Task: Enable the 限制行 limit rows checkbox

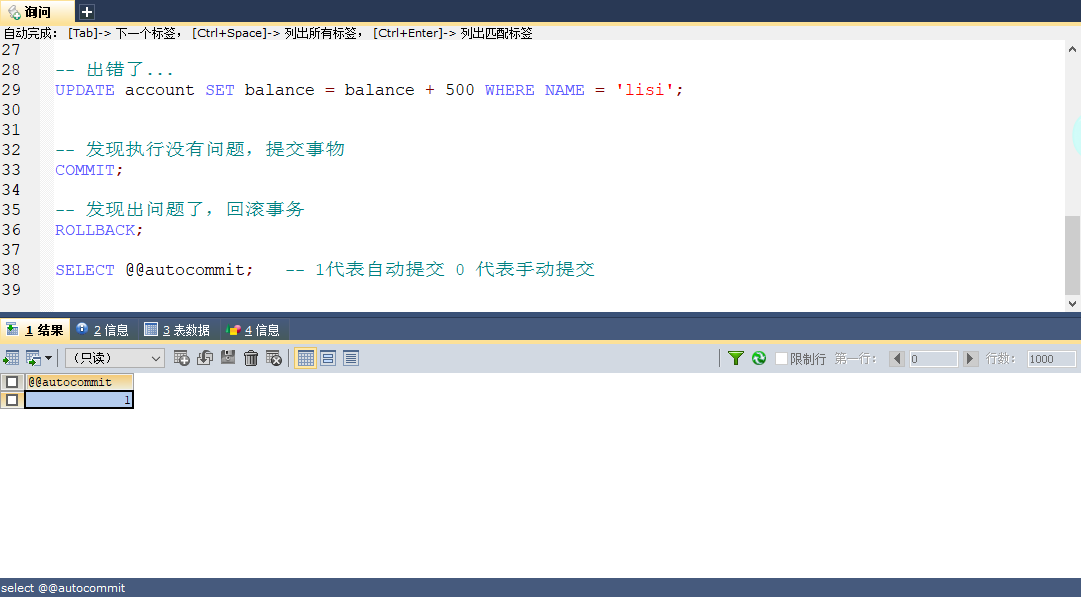Action: point(781,358)
